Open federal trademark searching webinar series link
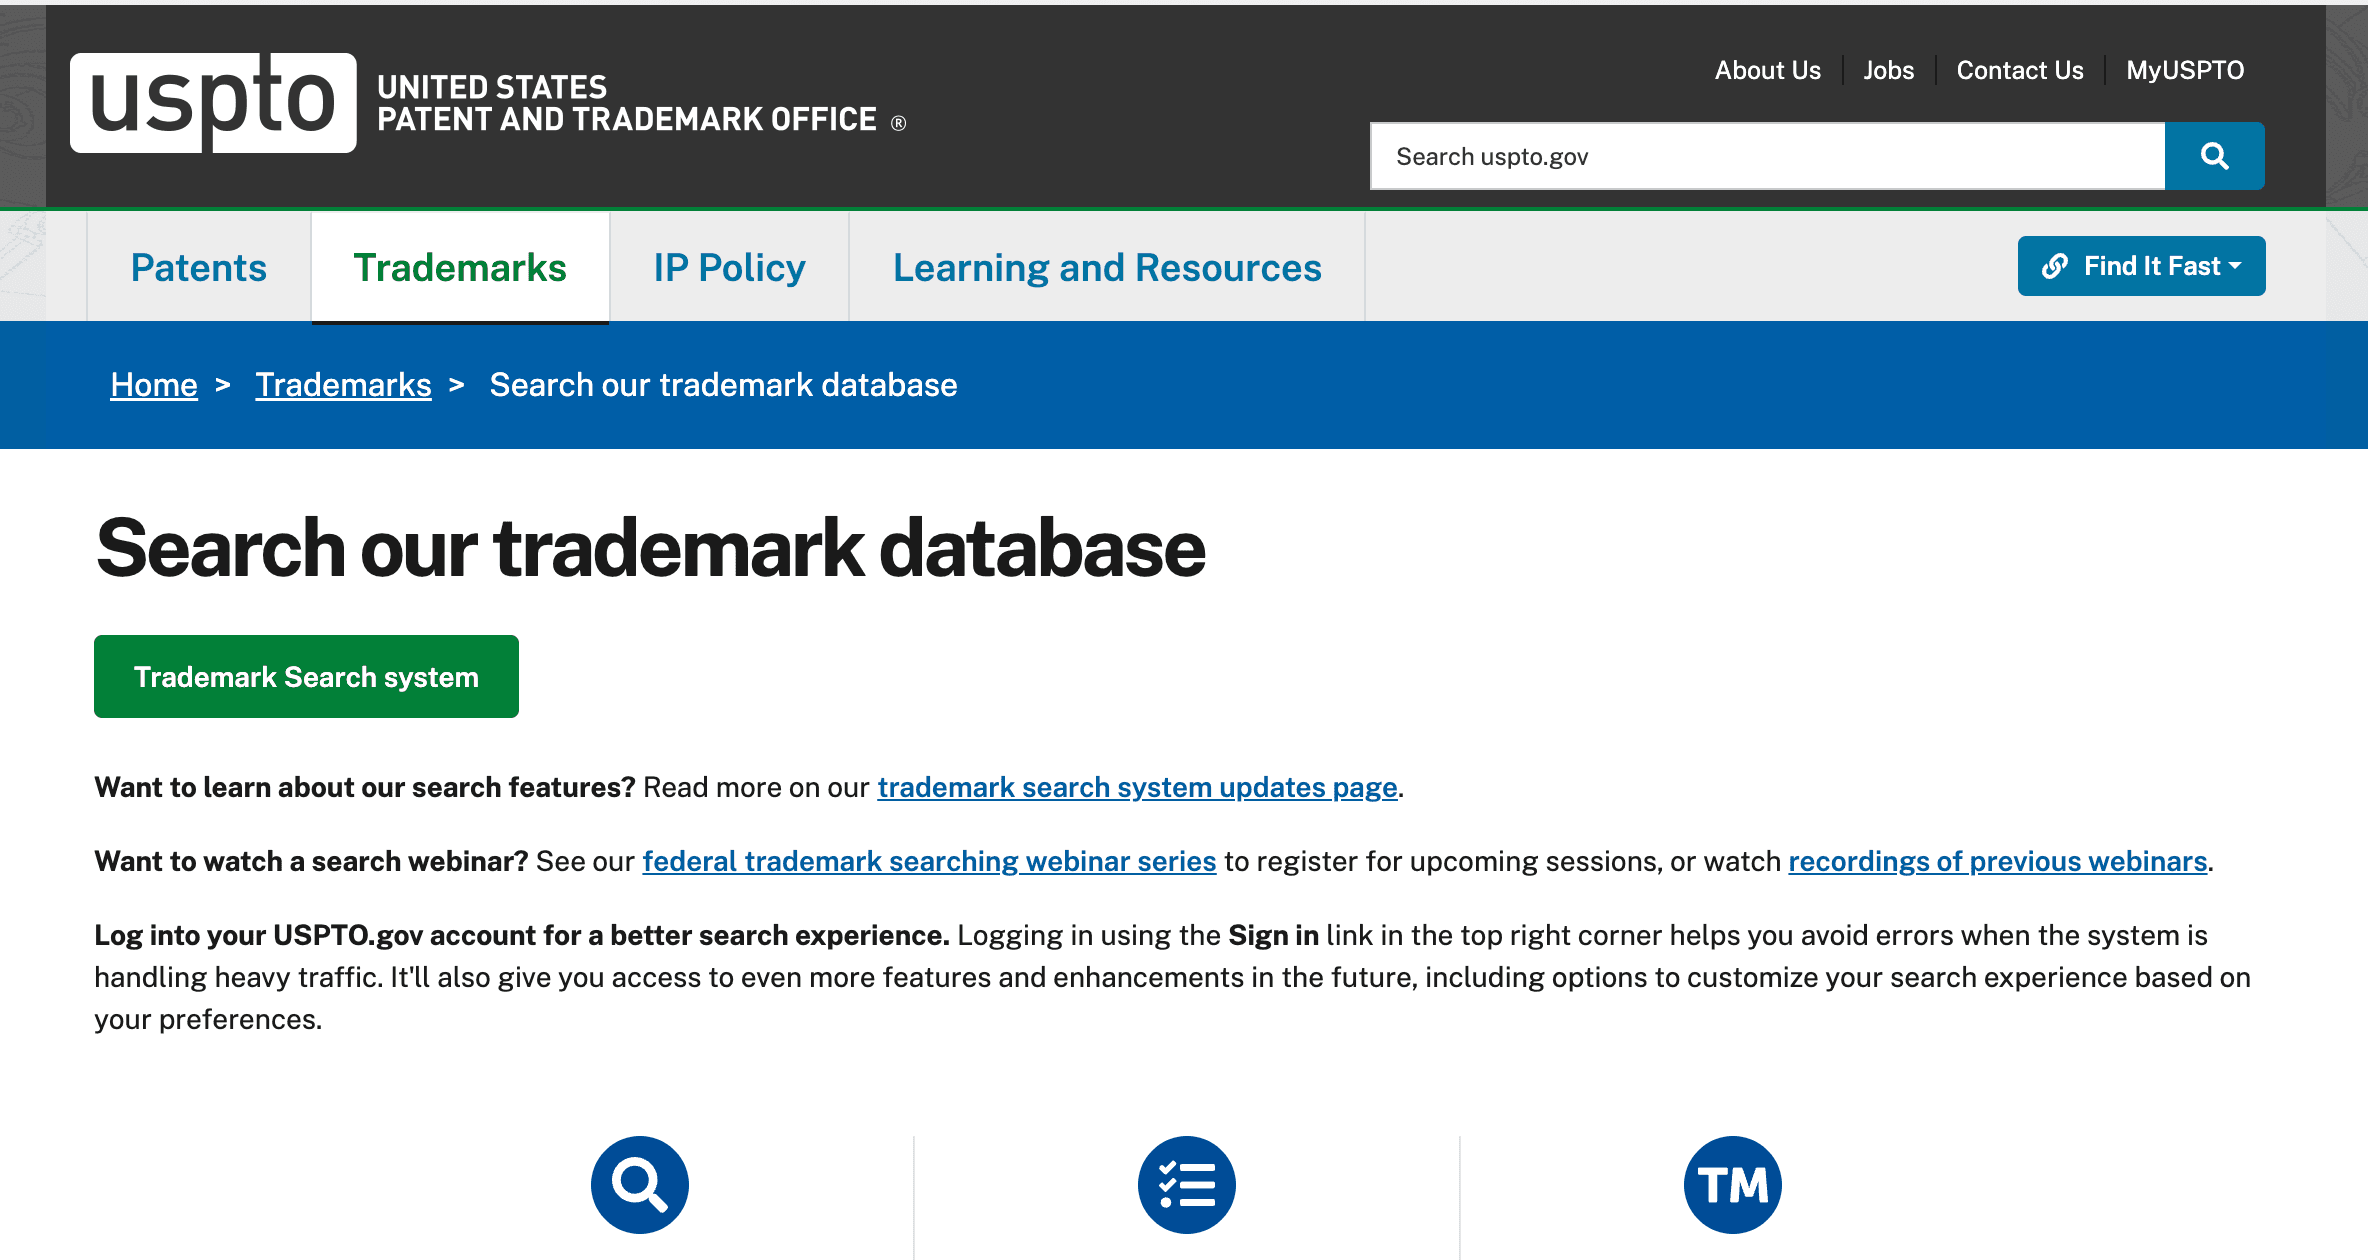This screenshot has height=1260, width=2368. tap(929, 862)
